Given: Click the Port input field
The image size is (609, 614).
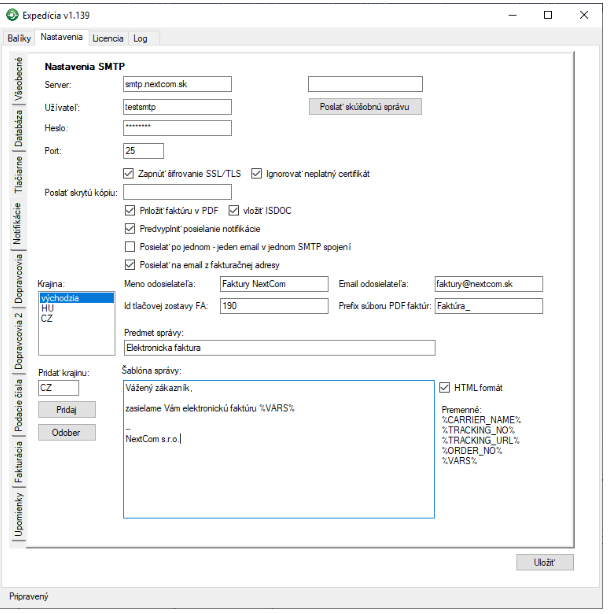Looking at the screenshot, I should point(143,151).
